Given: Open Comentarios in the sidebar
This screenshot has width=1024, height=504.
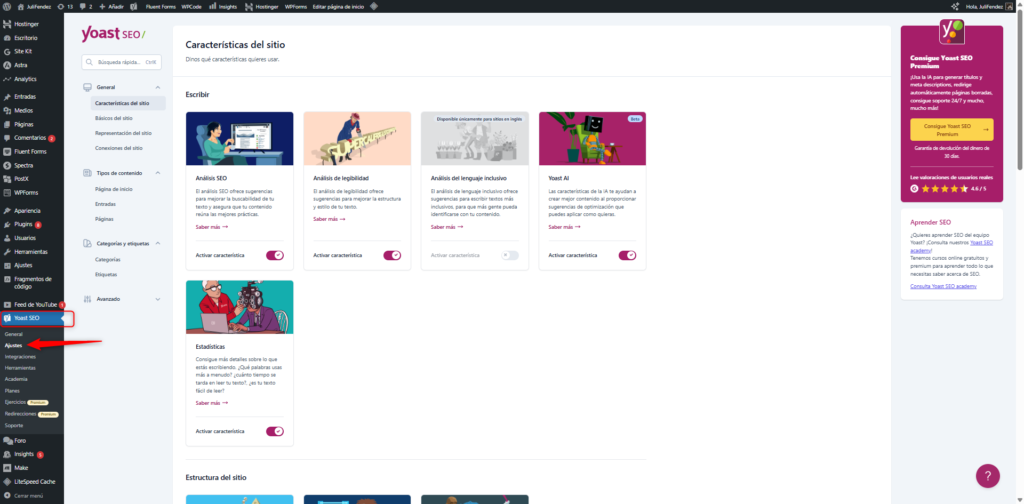Looking at the screenshot, I should [32, 138].
